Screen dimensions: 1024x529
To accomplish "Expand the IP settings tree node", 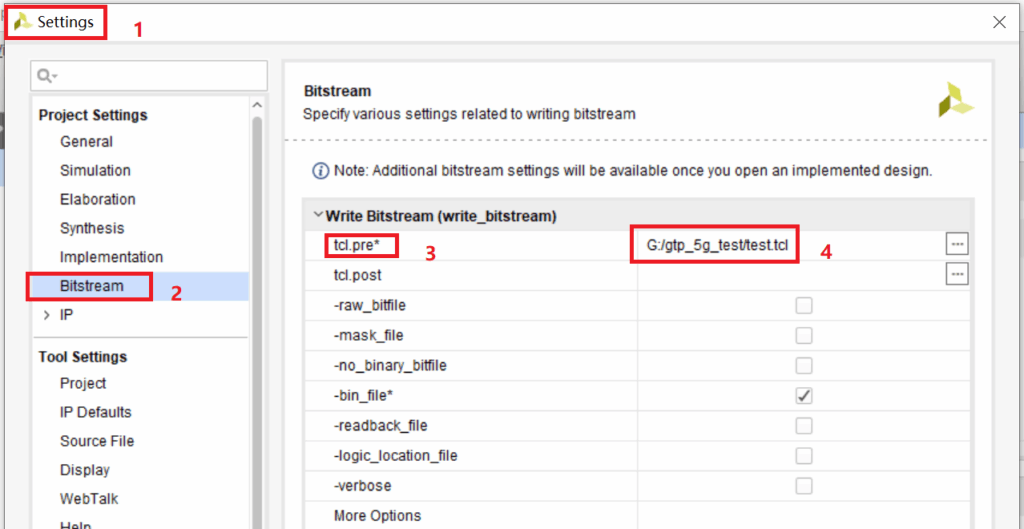I will click(x=46, y=315).
